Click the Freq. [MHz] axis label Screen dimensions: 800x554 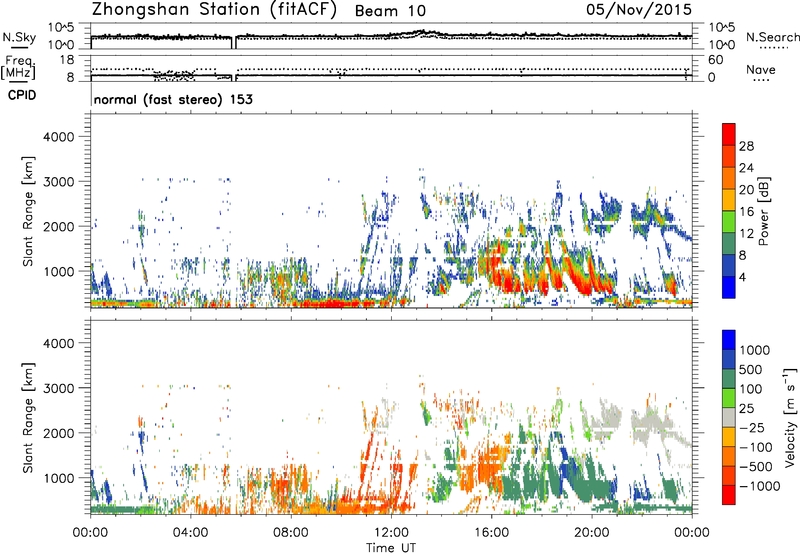[18, 67]
